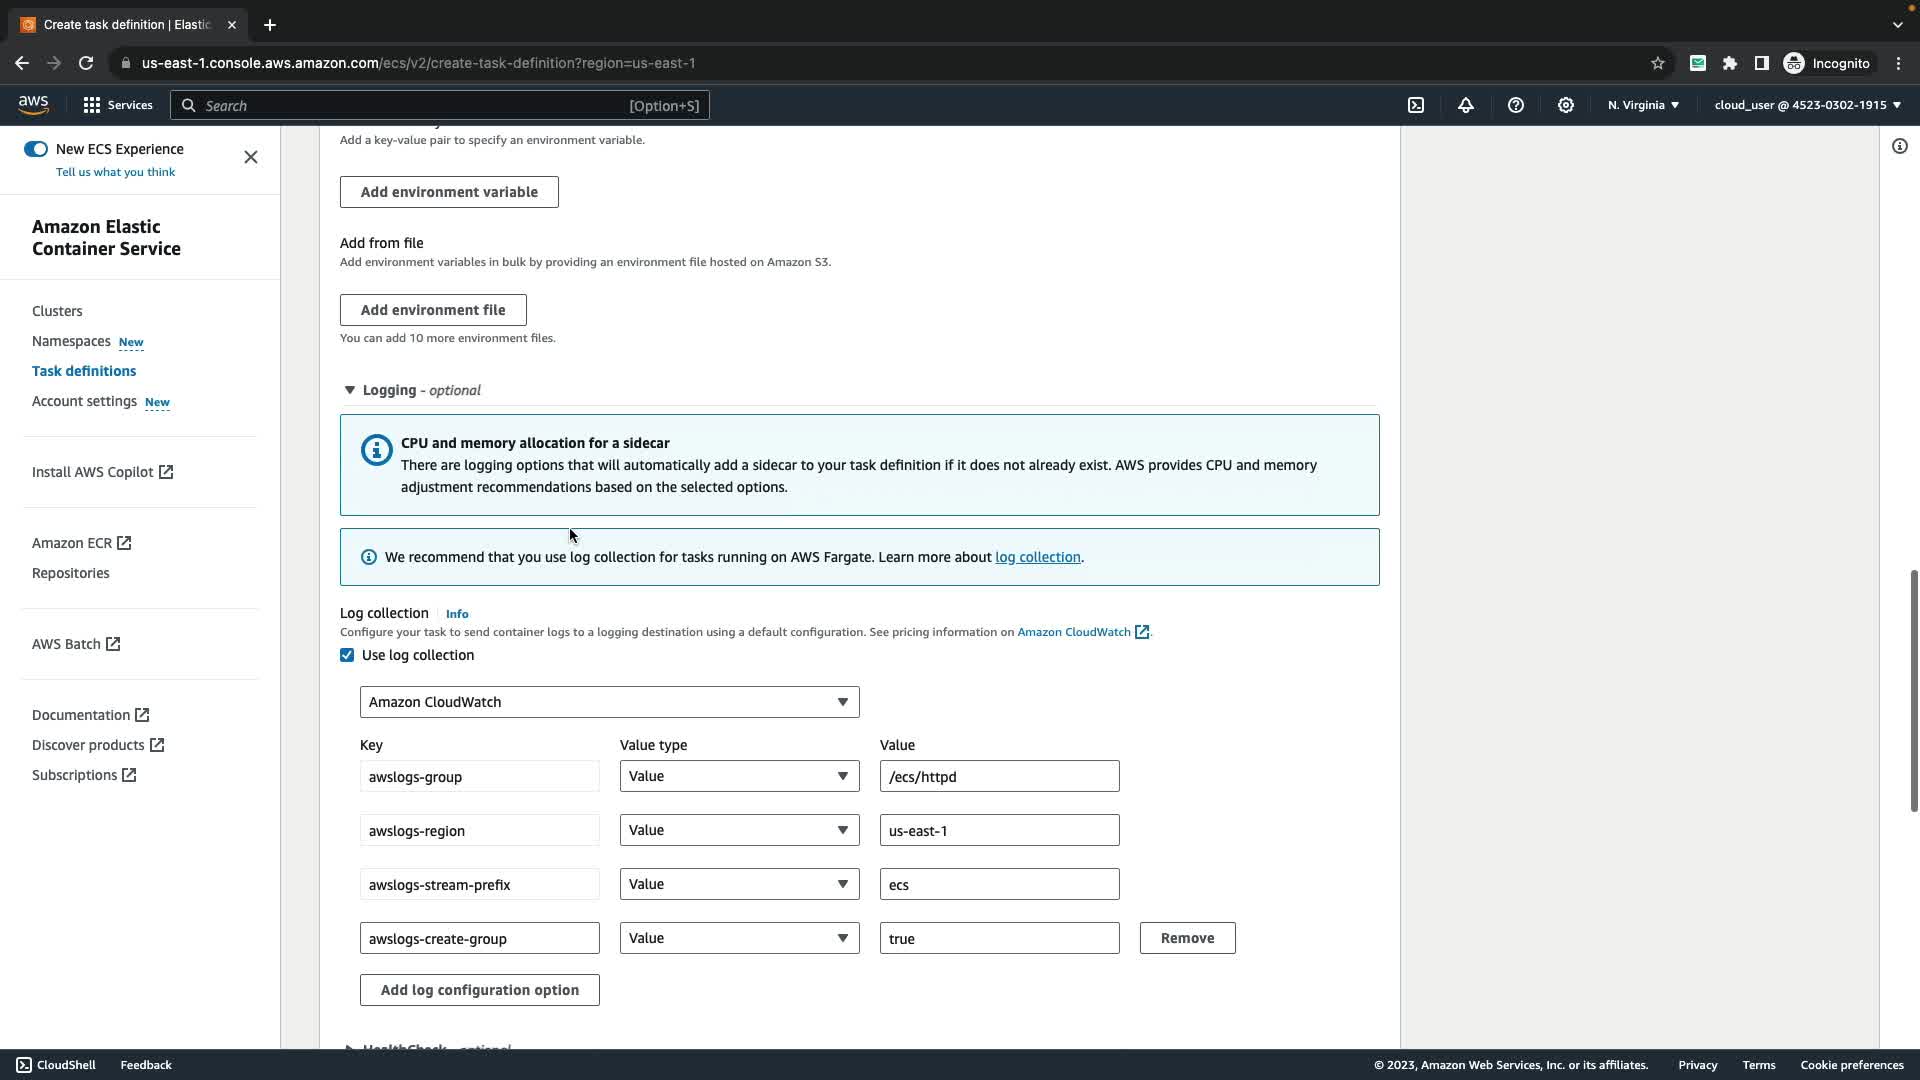This screenshot has height=1080, width=1920.
Task: Go to Task definitions in sidebar
Action: 84,371
